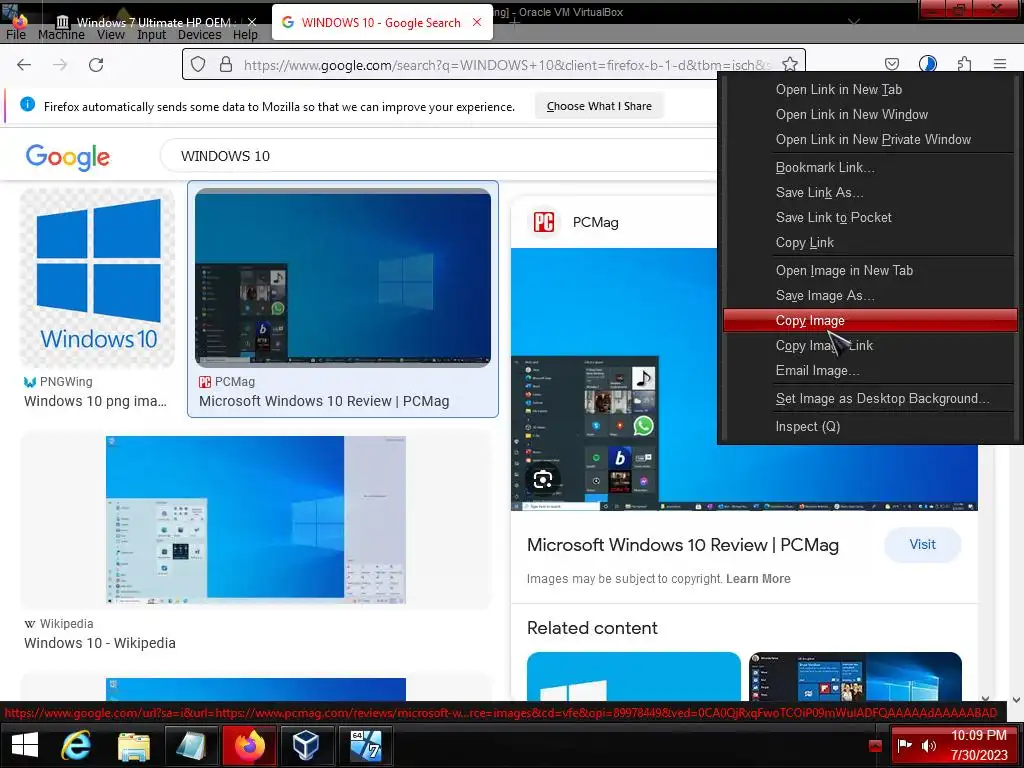1024x768 pixels.
Task: Click the info icon in the notification bar
Action: (27, 104)
